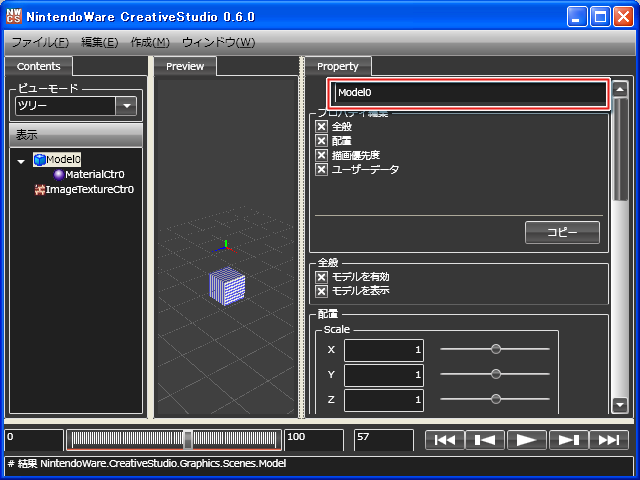The height and width of the screenshot is (480, 640).
Task: Toggle the ユーザーデータ checkbox
Action: tap(322, 169)
